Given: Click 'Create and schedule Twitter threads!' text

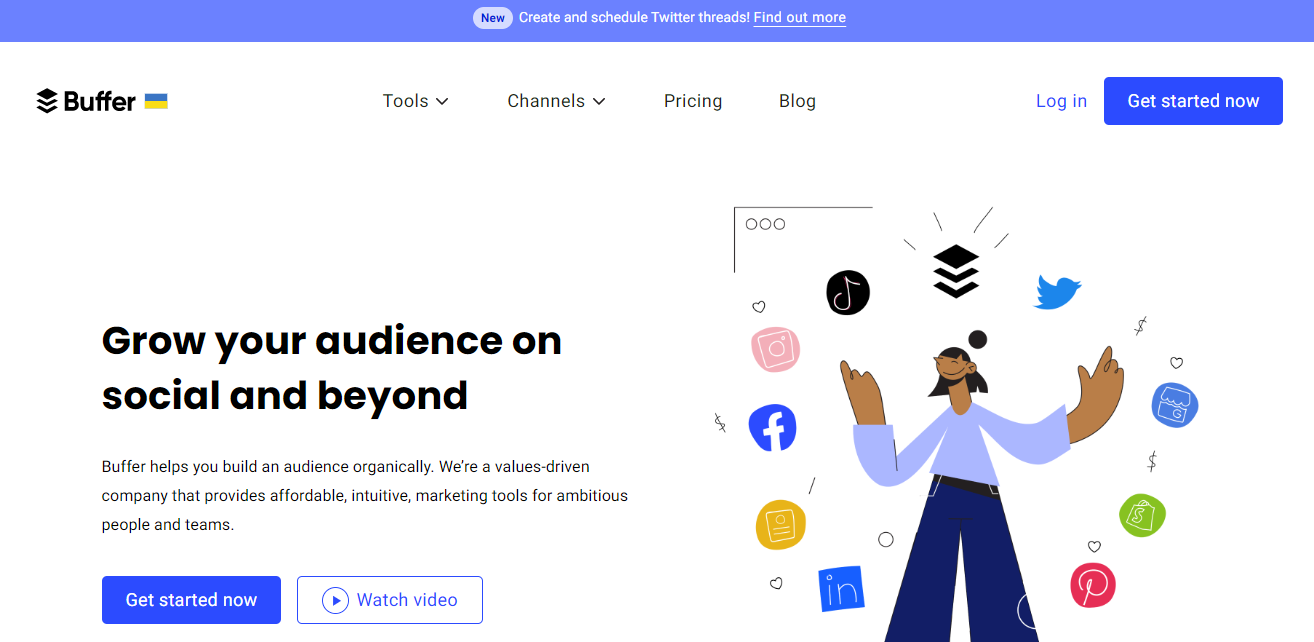Looking at the screenshot, I should tap(634, 17).
